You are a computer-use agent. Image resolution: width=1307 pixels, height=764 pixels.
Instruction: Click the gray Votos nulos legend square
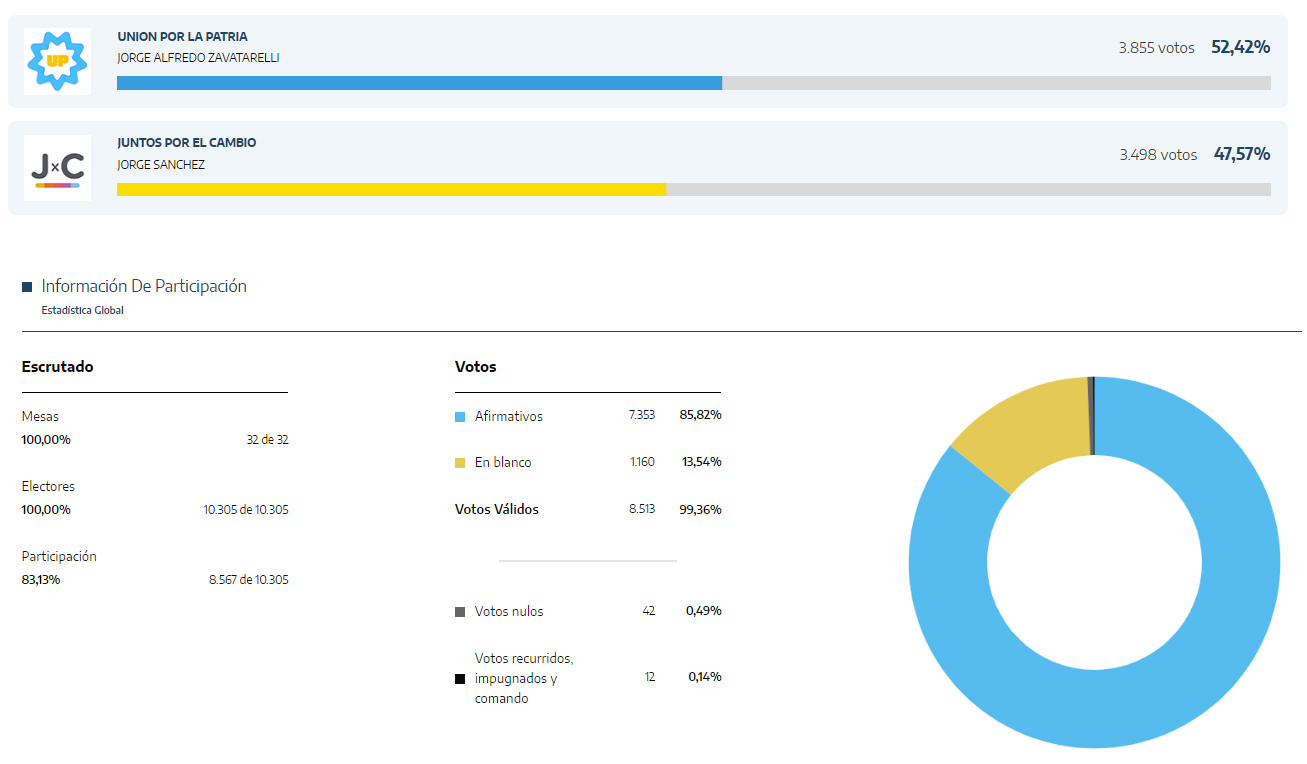click(460, 611)
